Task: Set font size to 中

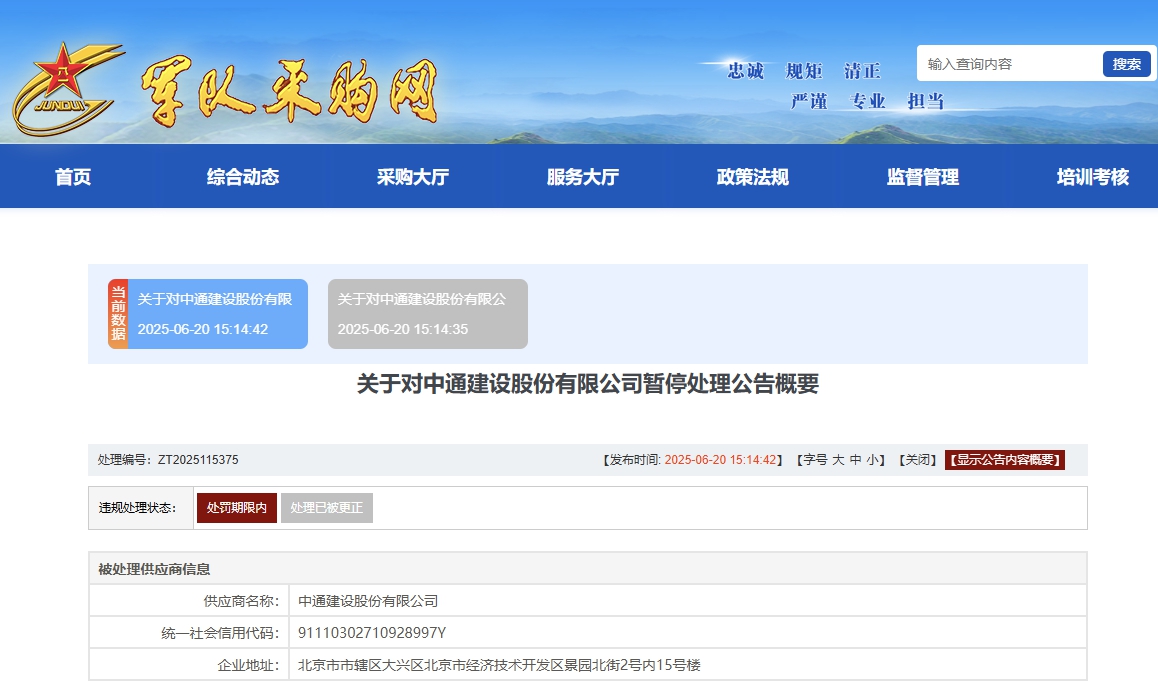Action: tap(855, 459)
